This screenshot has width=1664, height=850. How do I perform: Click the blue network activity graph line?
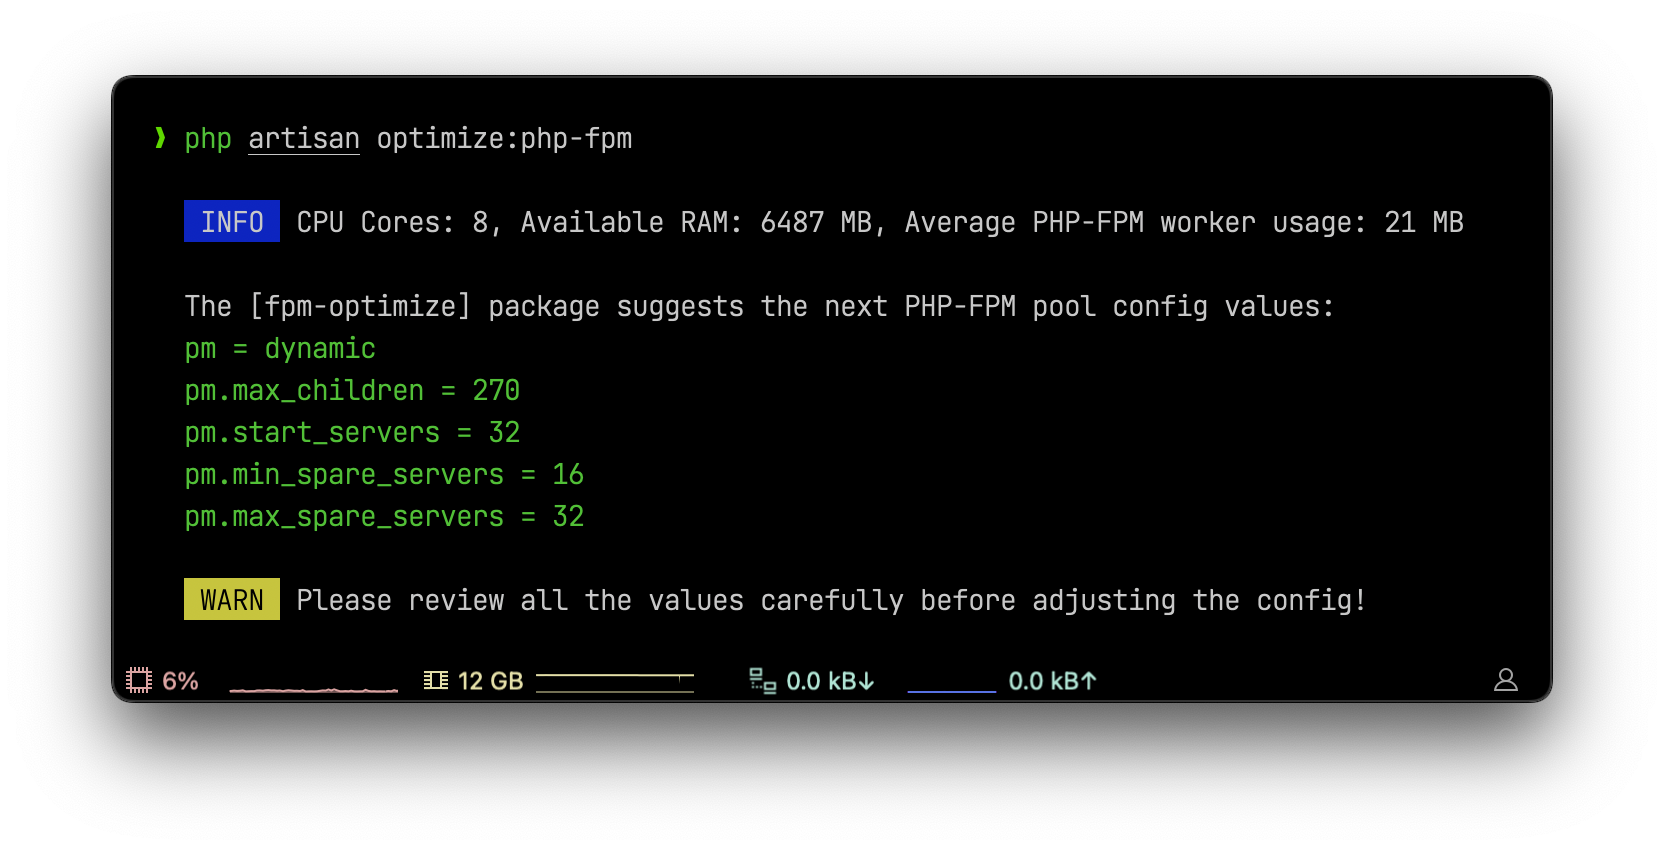(x=951, y=690)
